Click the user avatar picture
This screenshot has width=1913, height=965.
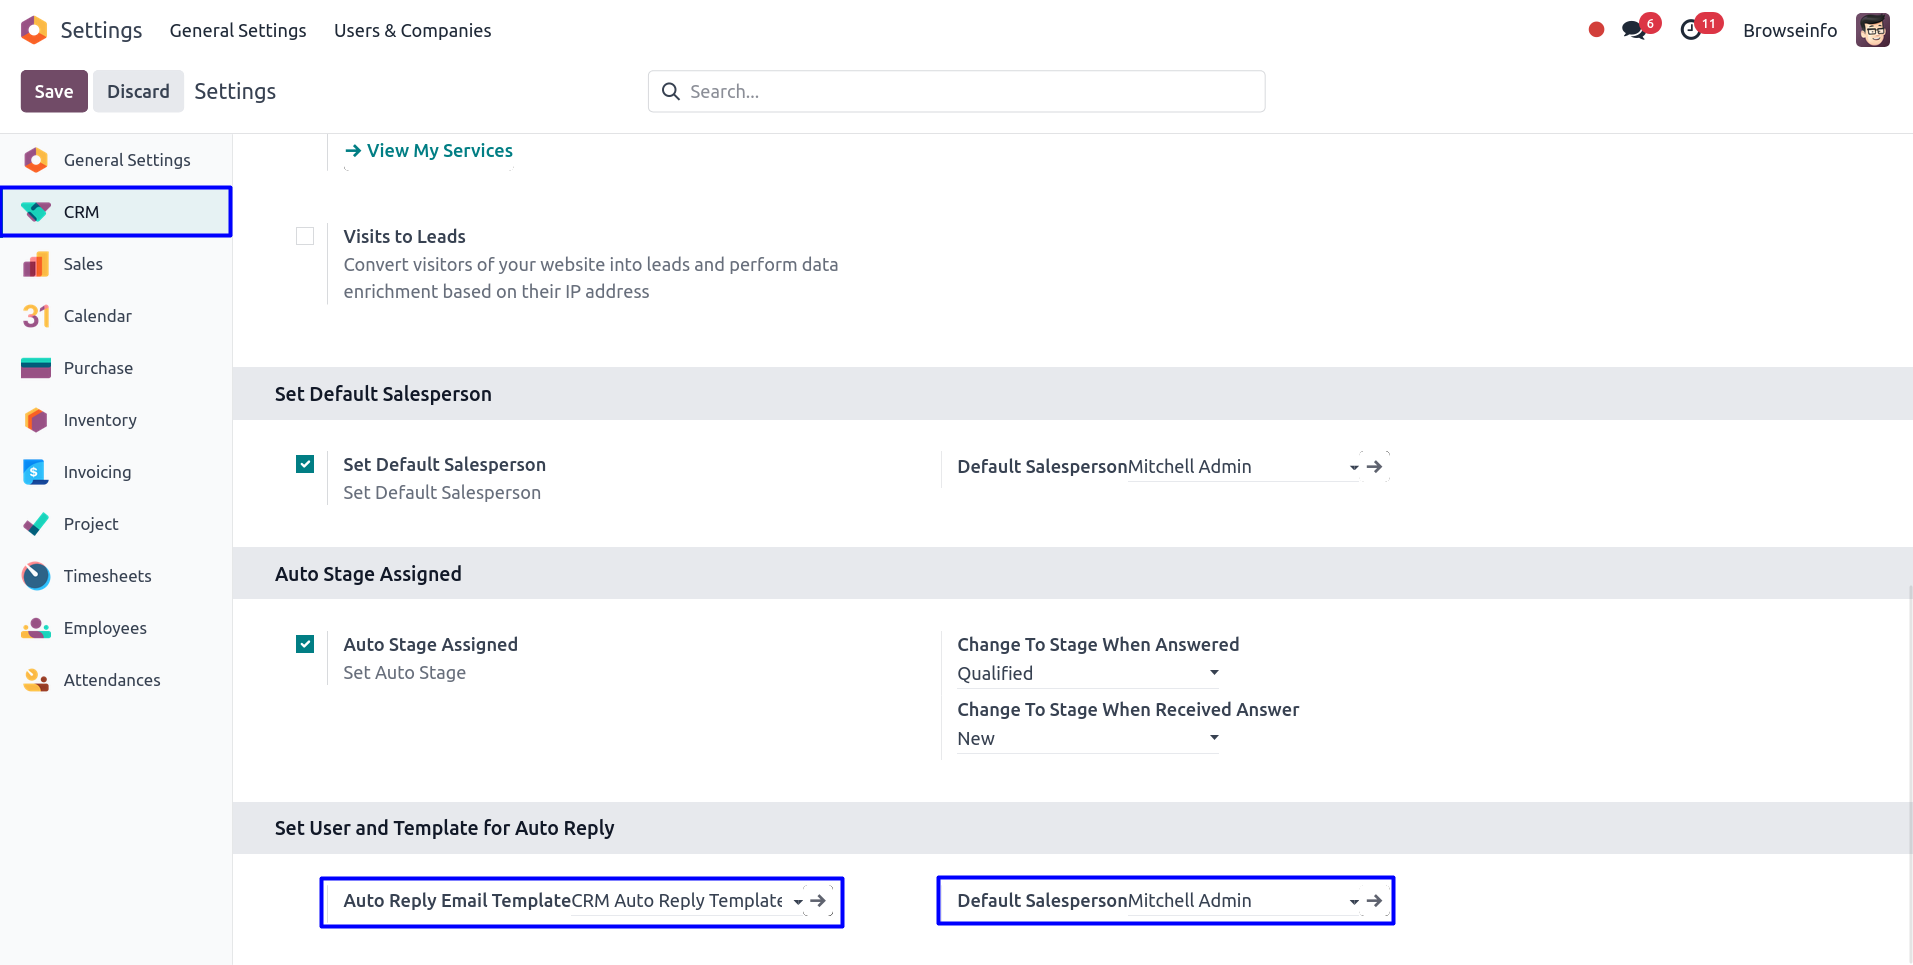tap(1872, 30)
